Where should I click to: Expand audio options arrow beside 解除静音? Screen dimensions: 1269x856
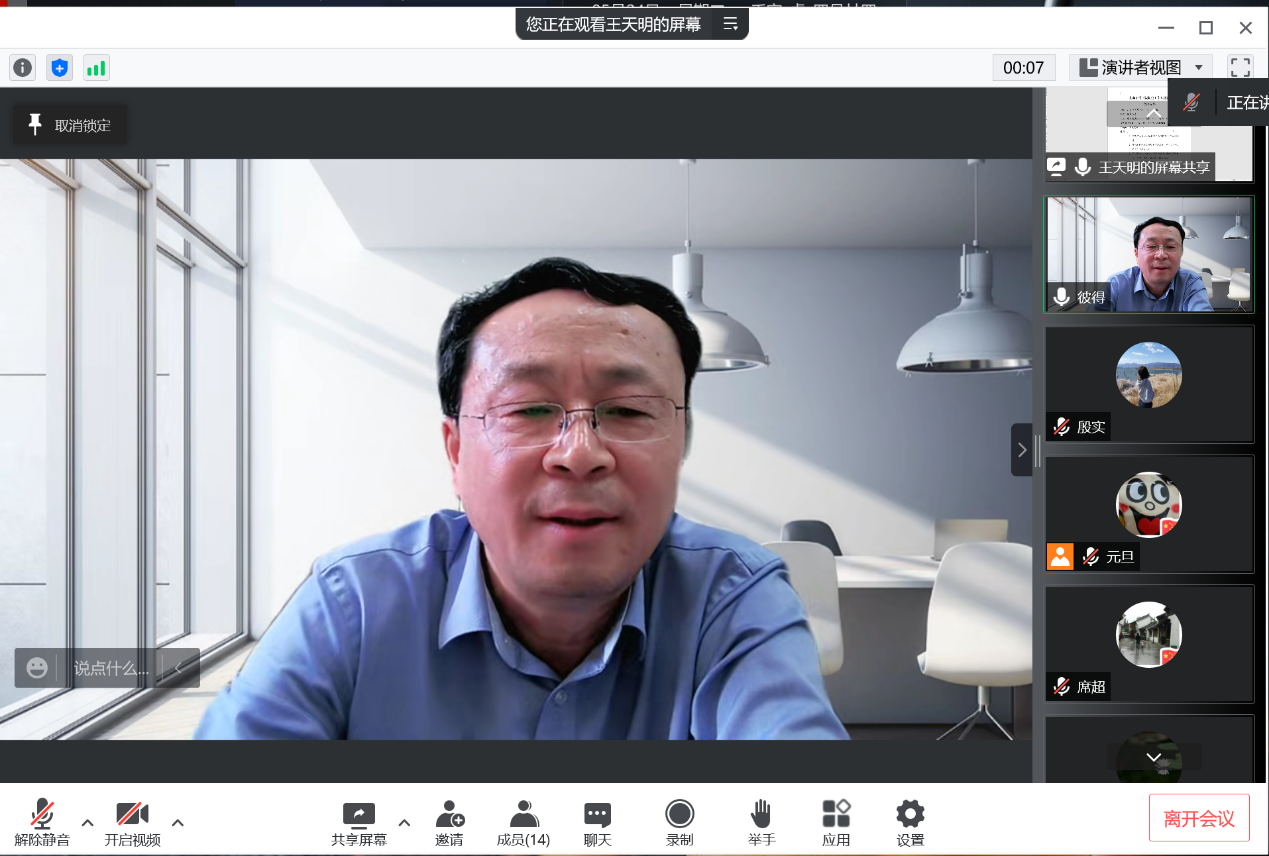pyautogui.click(x=87, y=823)
